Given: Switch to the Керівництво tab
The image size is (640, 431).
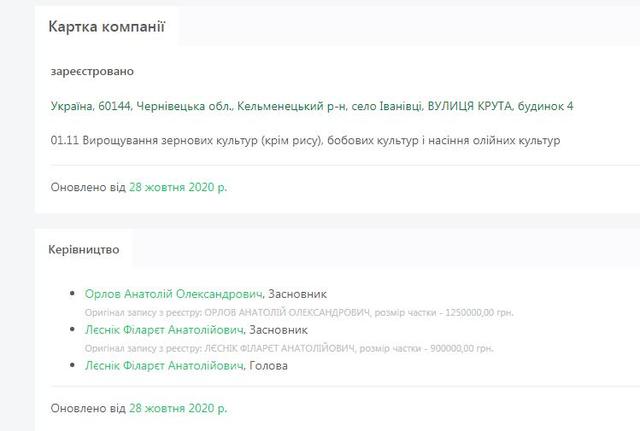Looking at the screenshot, I should point(84,249).
